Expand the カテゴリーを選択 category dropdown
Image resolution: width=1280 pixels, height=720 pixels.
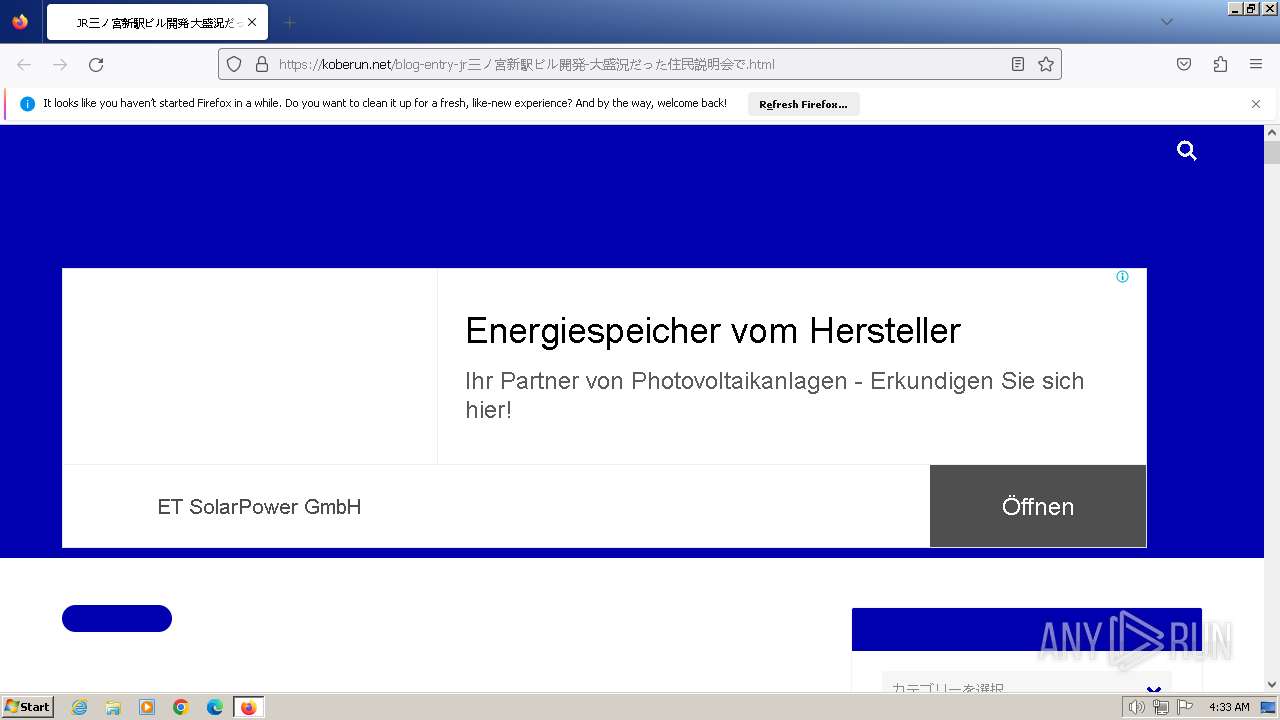tap(1026, 686)
